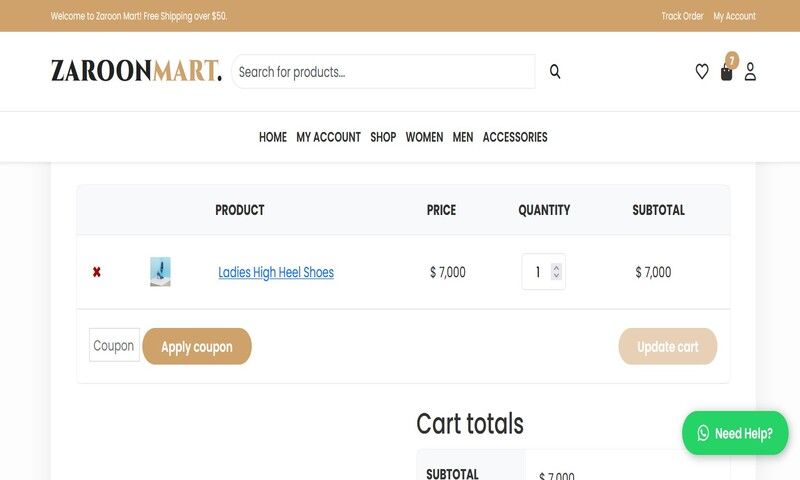Open the wishlist heart icon
The height and width of the screenshot is (480, 800).
click(x=702, y=71)
